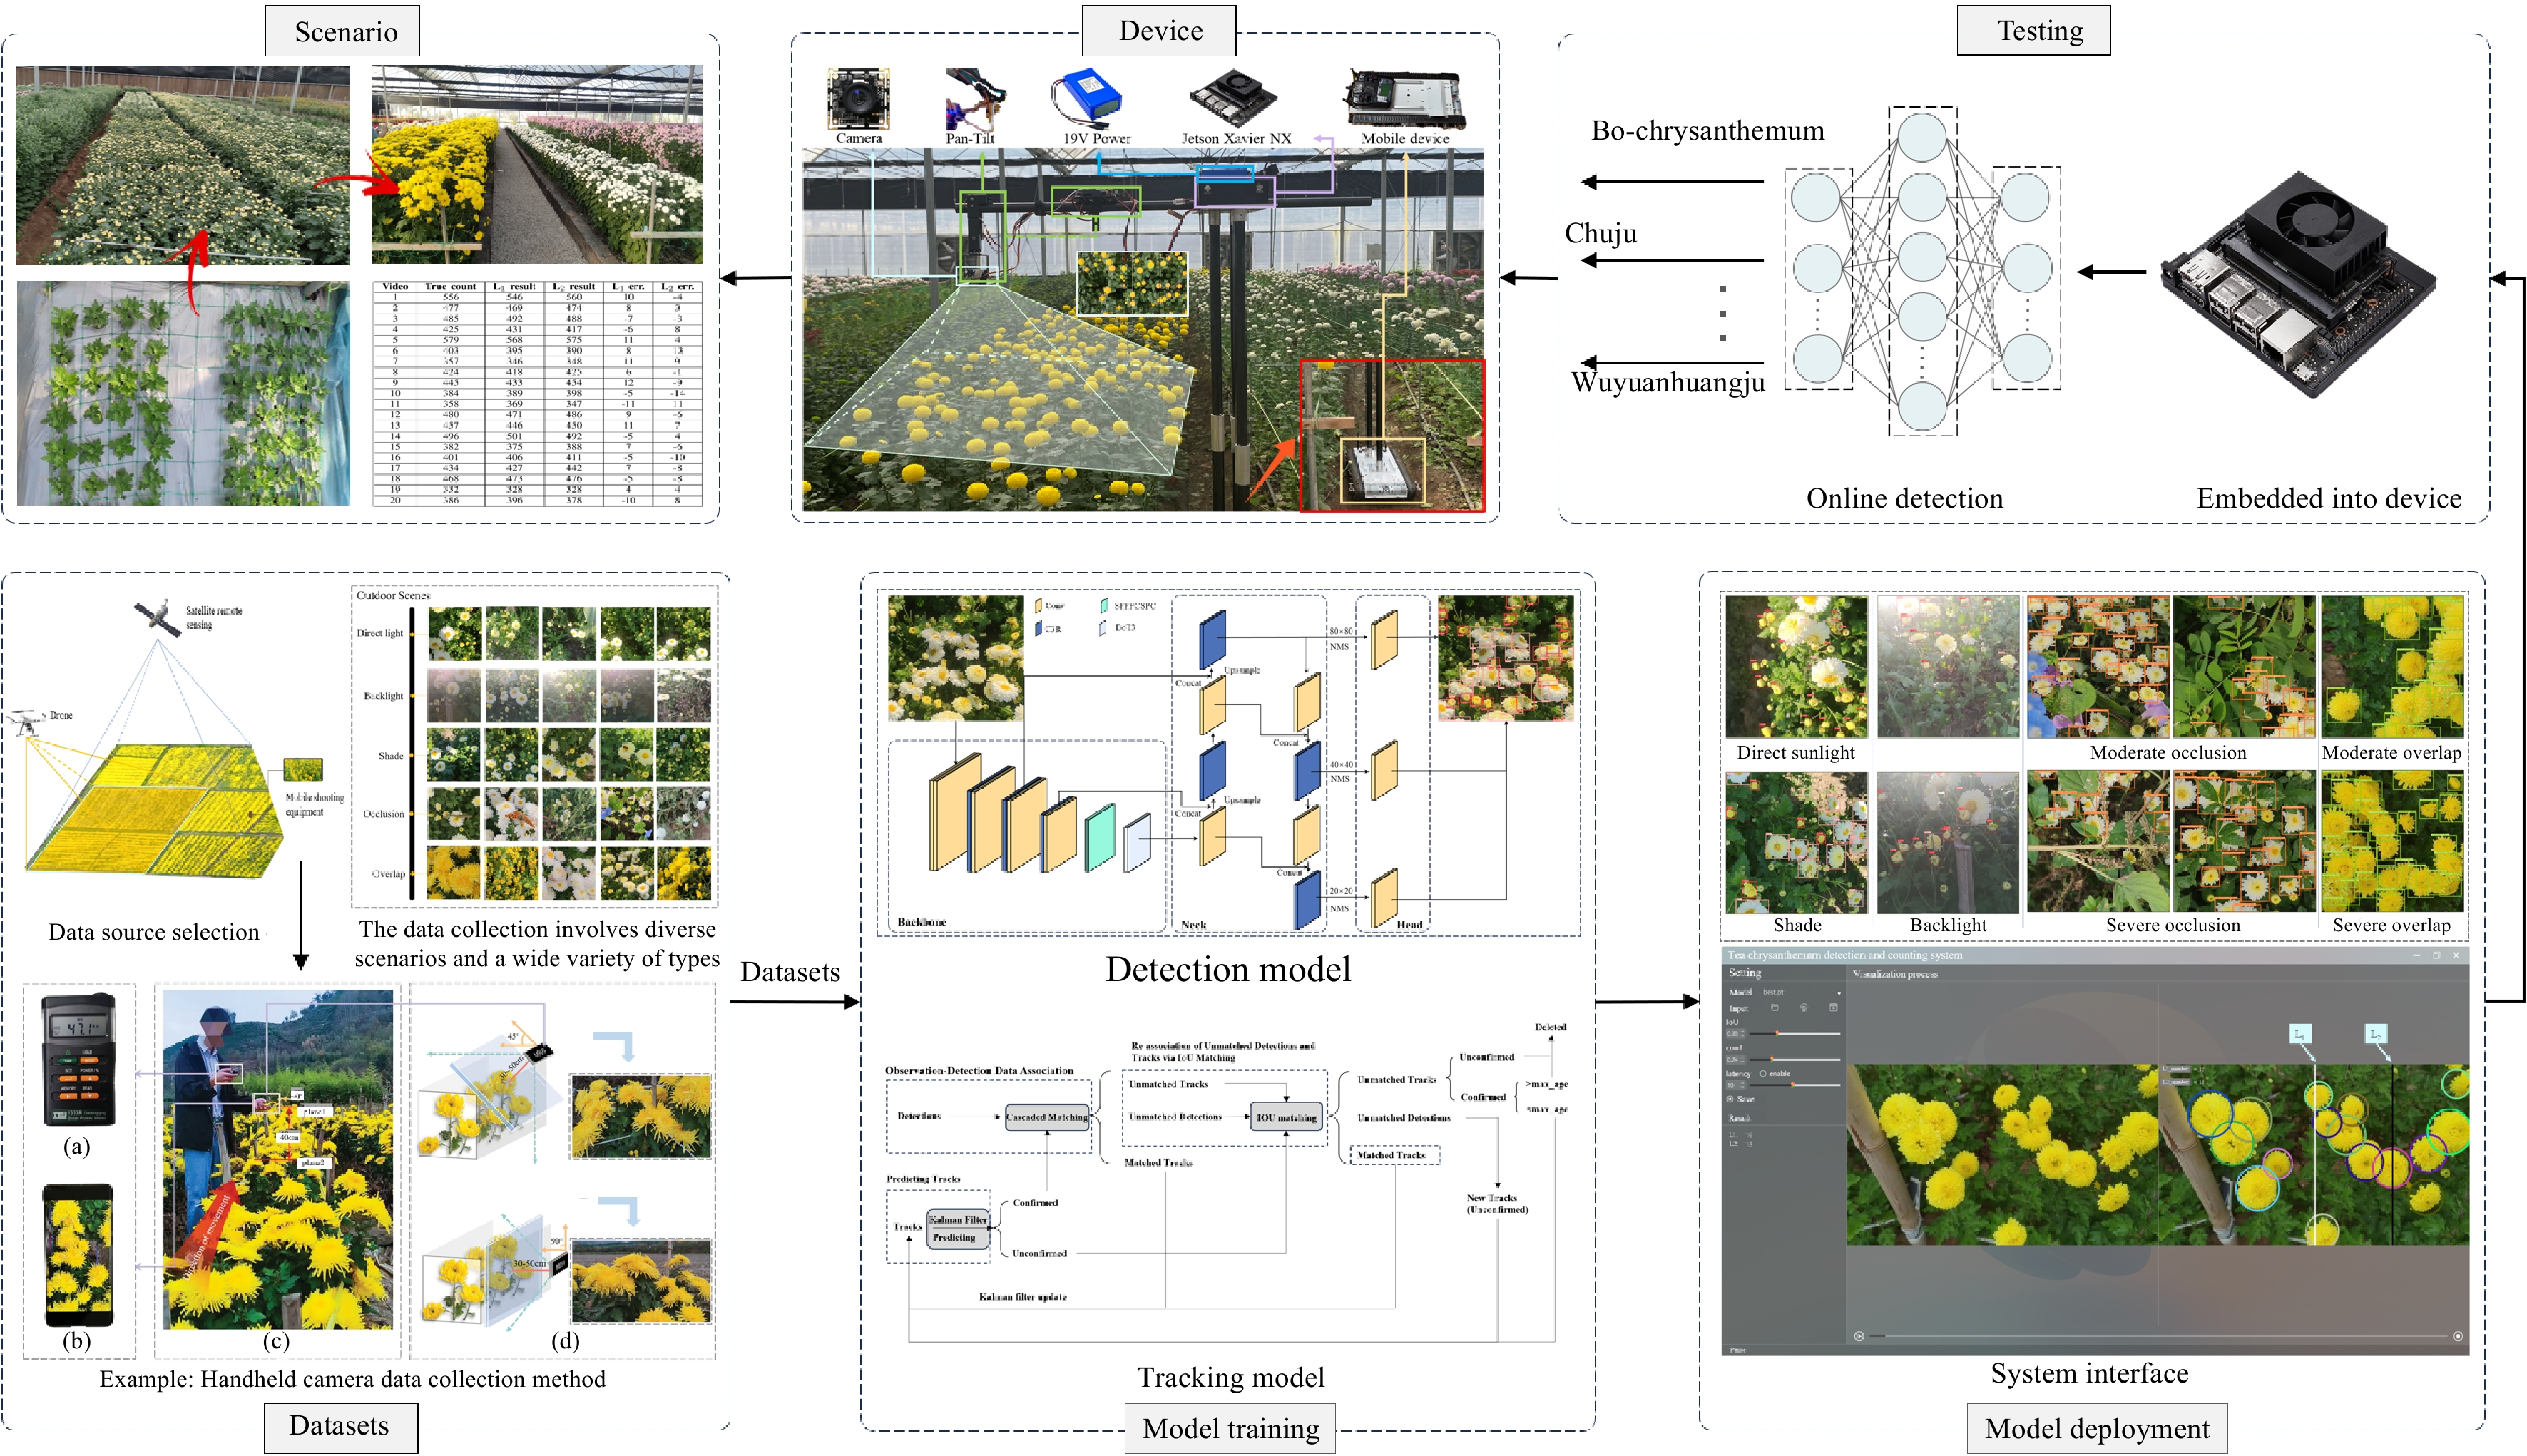Click the Detection model caption
This screenshot has width=2527, height=1456.
pyautogui.click(x=1228, y=969)
